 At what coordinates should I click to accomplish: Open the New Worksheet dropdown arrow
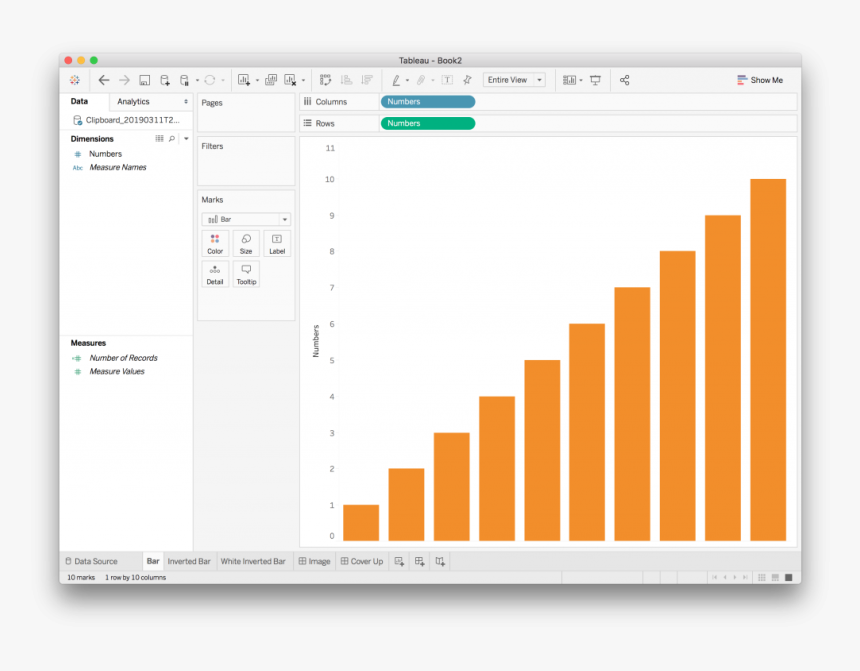(257, 81)
